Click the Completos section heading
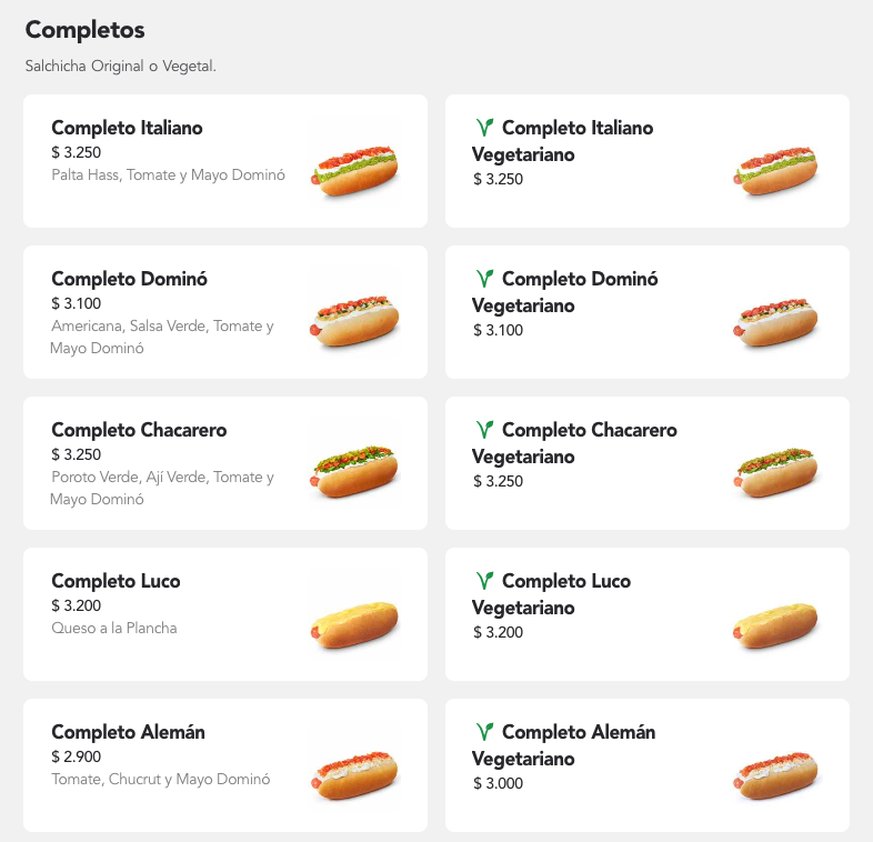 (x=85, y=30)
